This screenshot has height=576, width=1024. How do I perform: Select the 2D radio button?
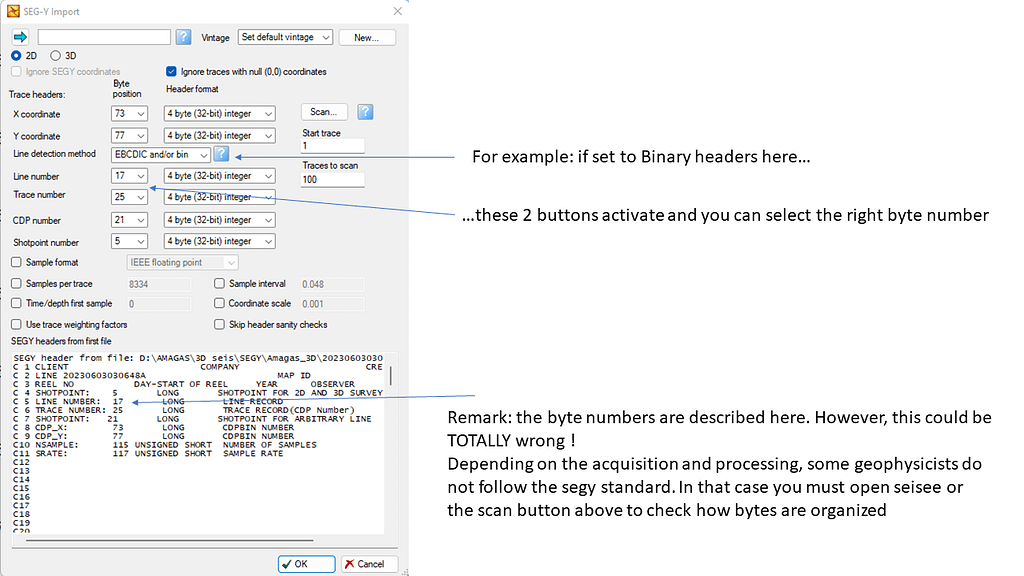[16, 56]
